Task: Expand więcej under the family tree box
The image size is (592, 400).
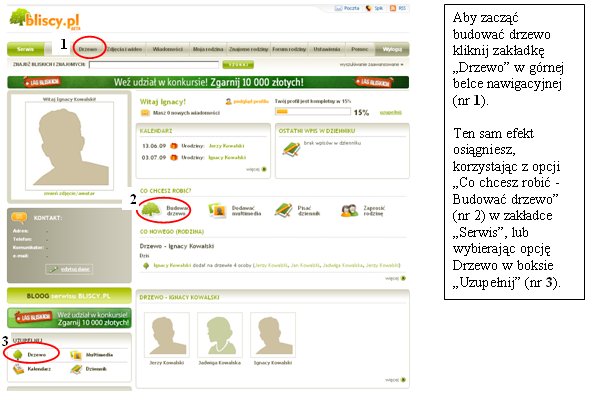Action: tap(395, 380)
